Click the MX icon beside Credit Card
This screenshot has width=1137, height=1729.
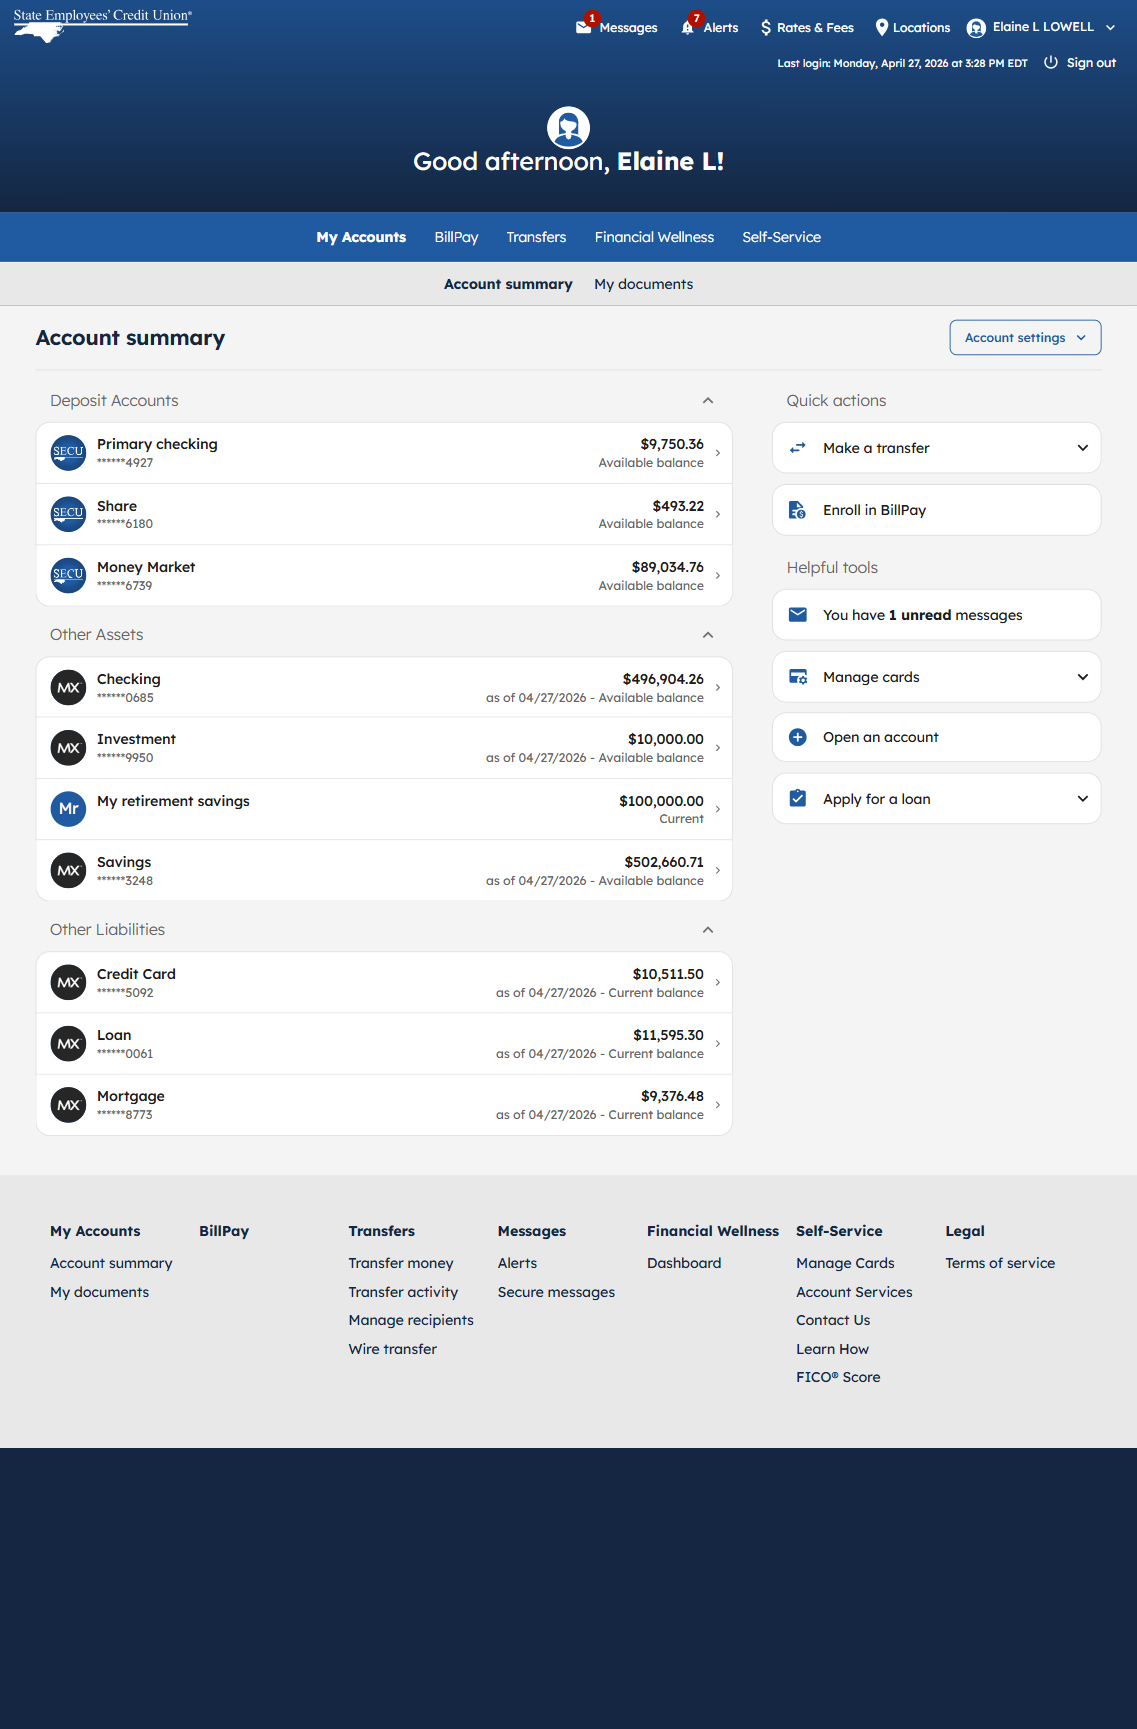click(68, 982)
